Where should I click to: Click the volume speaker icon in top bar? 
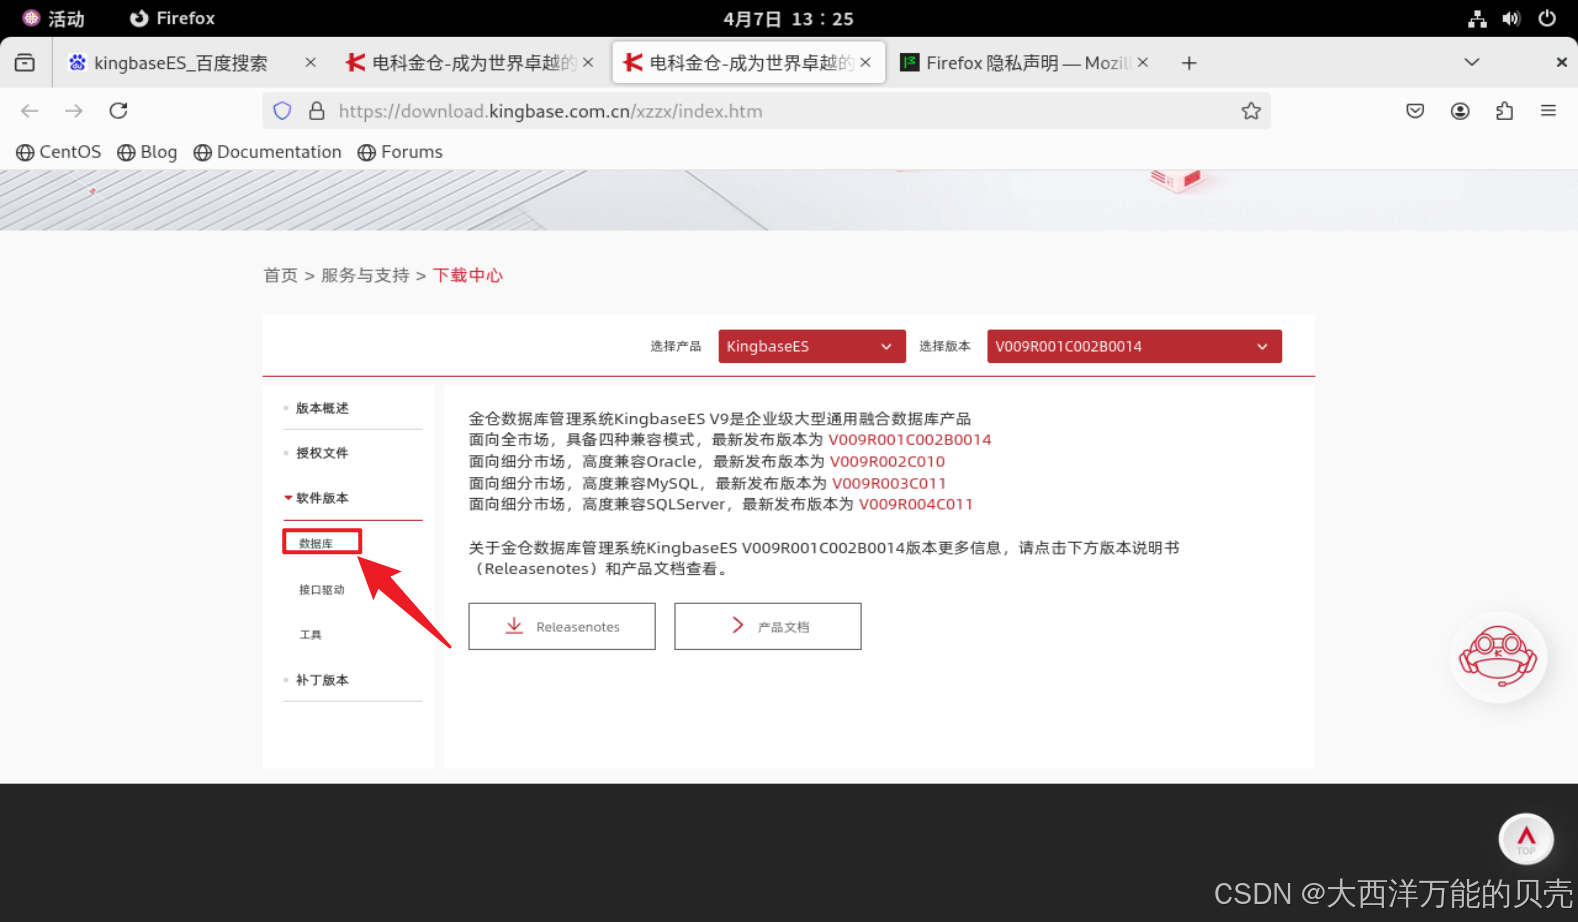pos(1511,18)
